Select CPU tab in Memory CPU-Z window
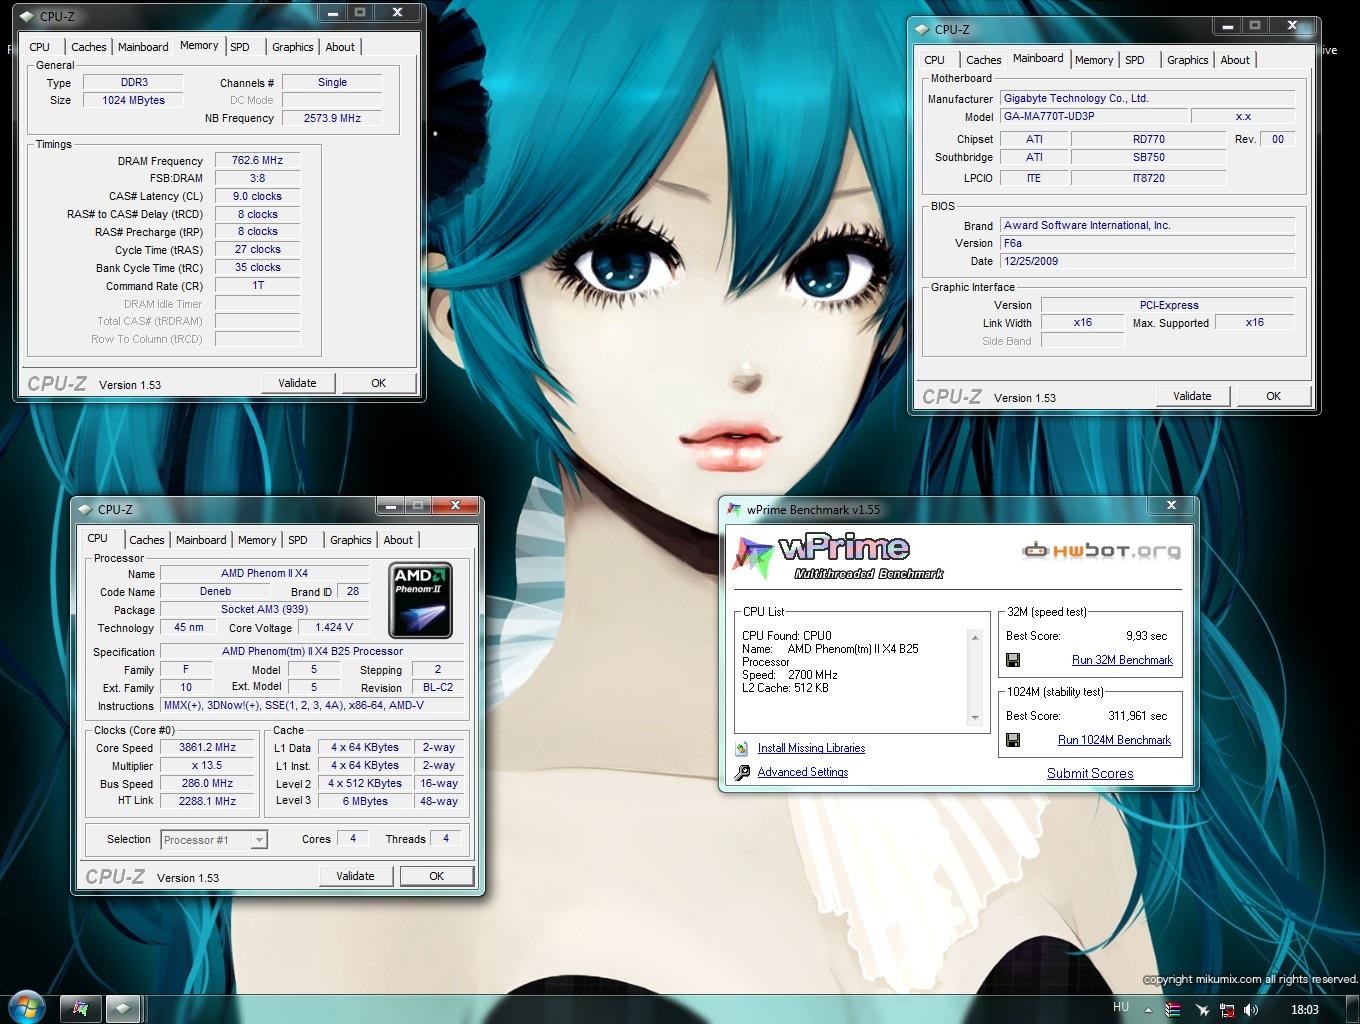The height and width of the screenshot is (1024, 1360). 40,47
